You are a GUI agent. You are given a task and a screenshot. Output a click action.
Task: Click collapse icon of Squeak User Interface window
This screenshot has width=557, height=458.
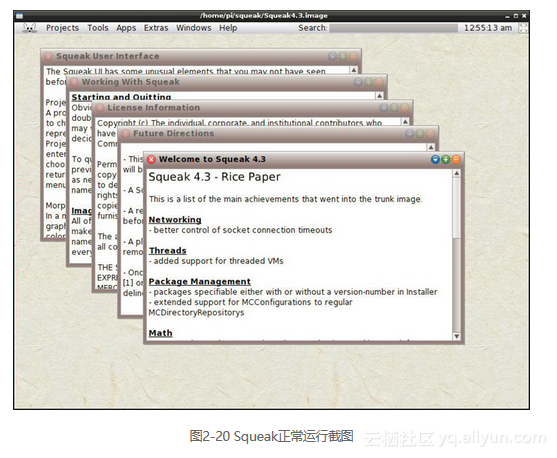353,56
